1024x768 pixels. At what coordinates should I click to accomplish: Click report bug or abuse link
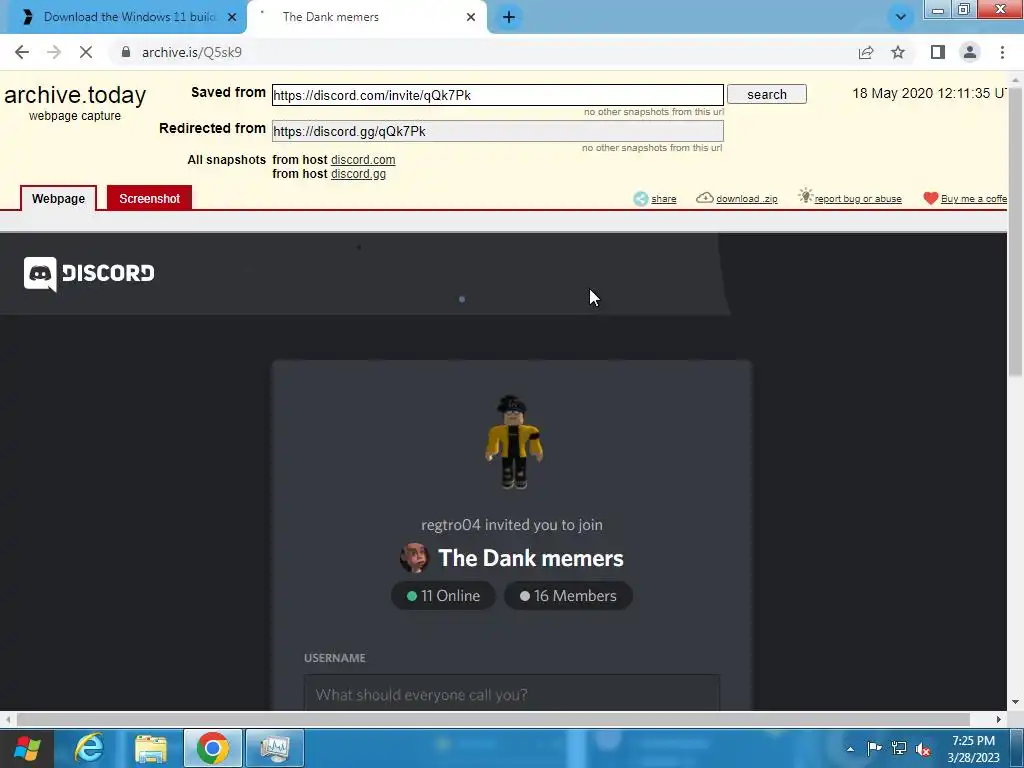click(850, 198)
